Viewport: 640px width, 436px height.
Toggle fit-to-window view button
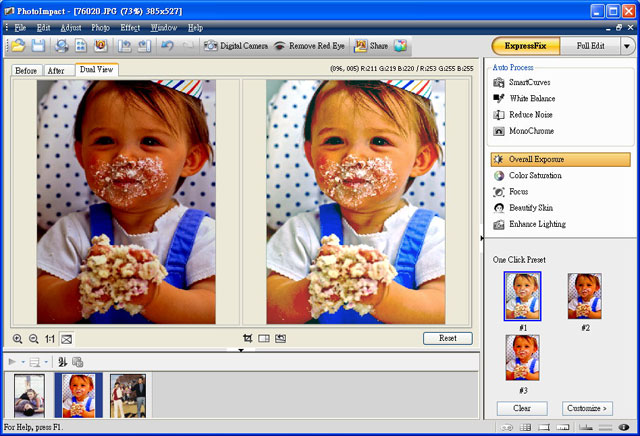click(x=67, y=339)
